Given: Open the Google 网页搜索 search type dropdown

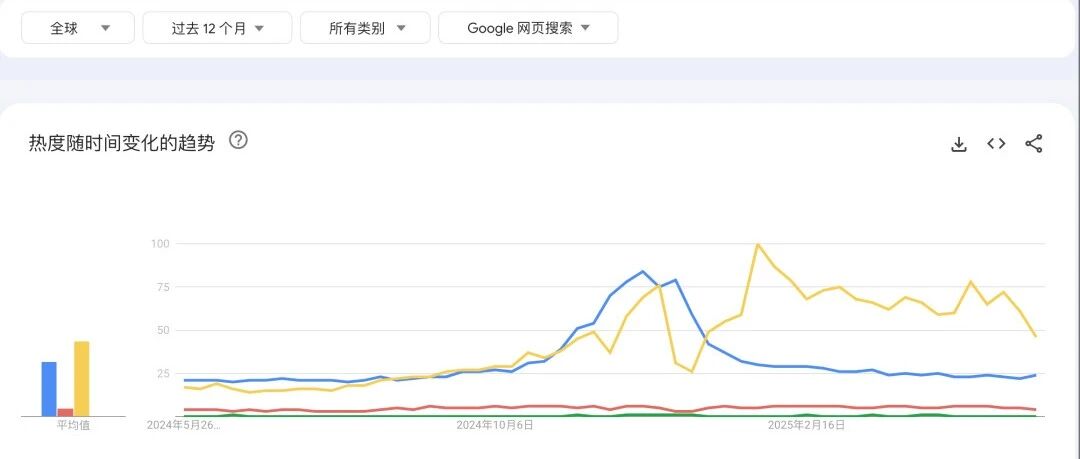Looking at the screenshot, I should click(x=528, y=28).
